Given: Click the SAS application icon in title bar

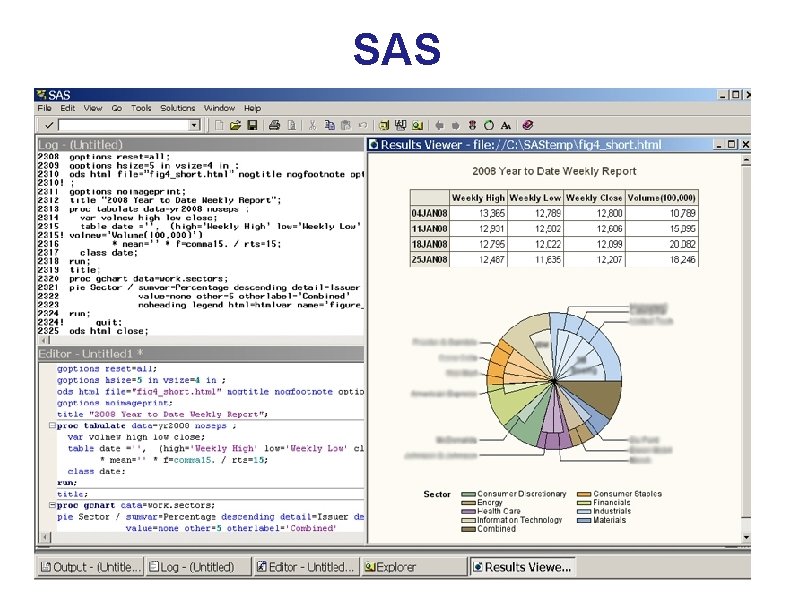Looking at the screenshot, I should (x=42, y=95).
